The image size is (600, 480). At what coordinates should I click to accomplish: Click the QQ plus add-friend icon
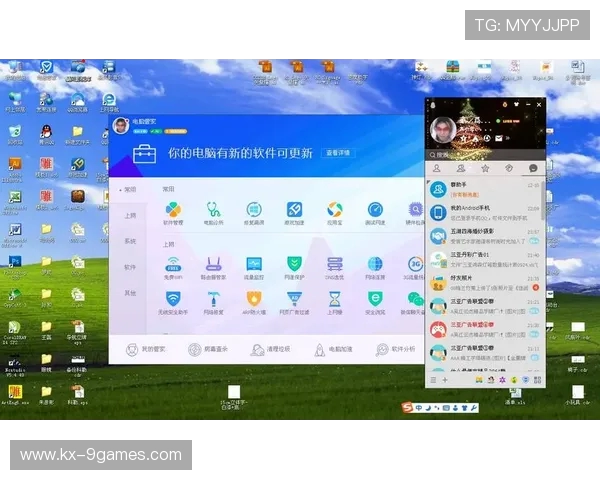click(445, 380)
